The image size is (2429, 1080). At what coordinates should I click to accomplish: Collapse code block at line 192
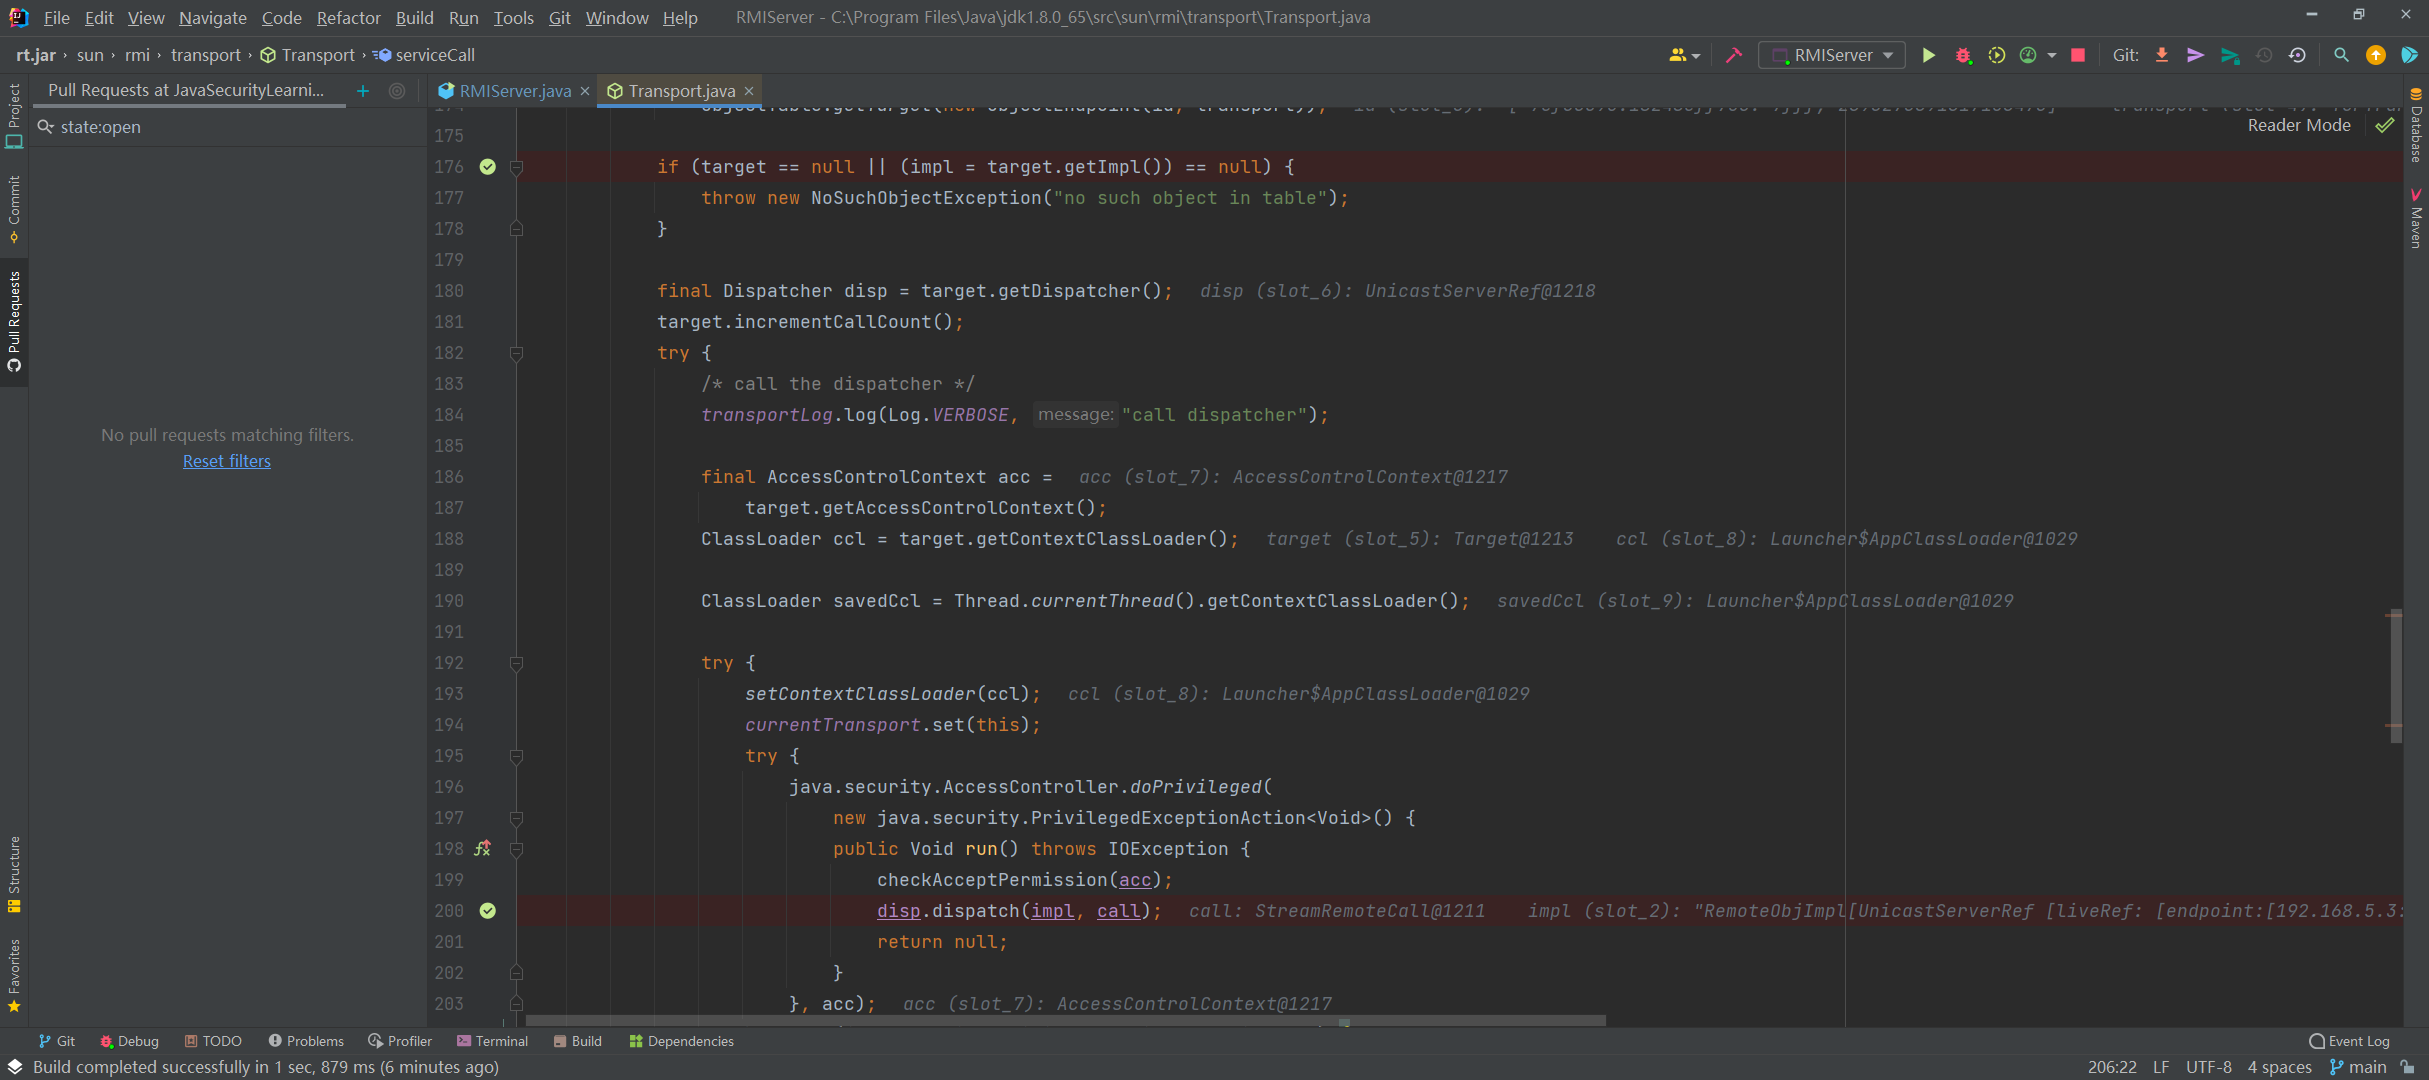point(516,663)
